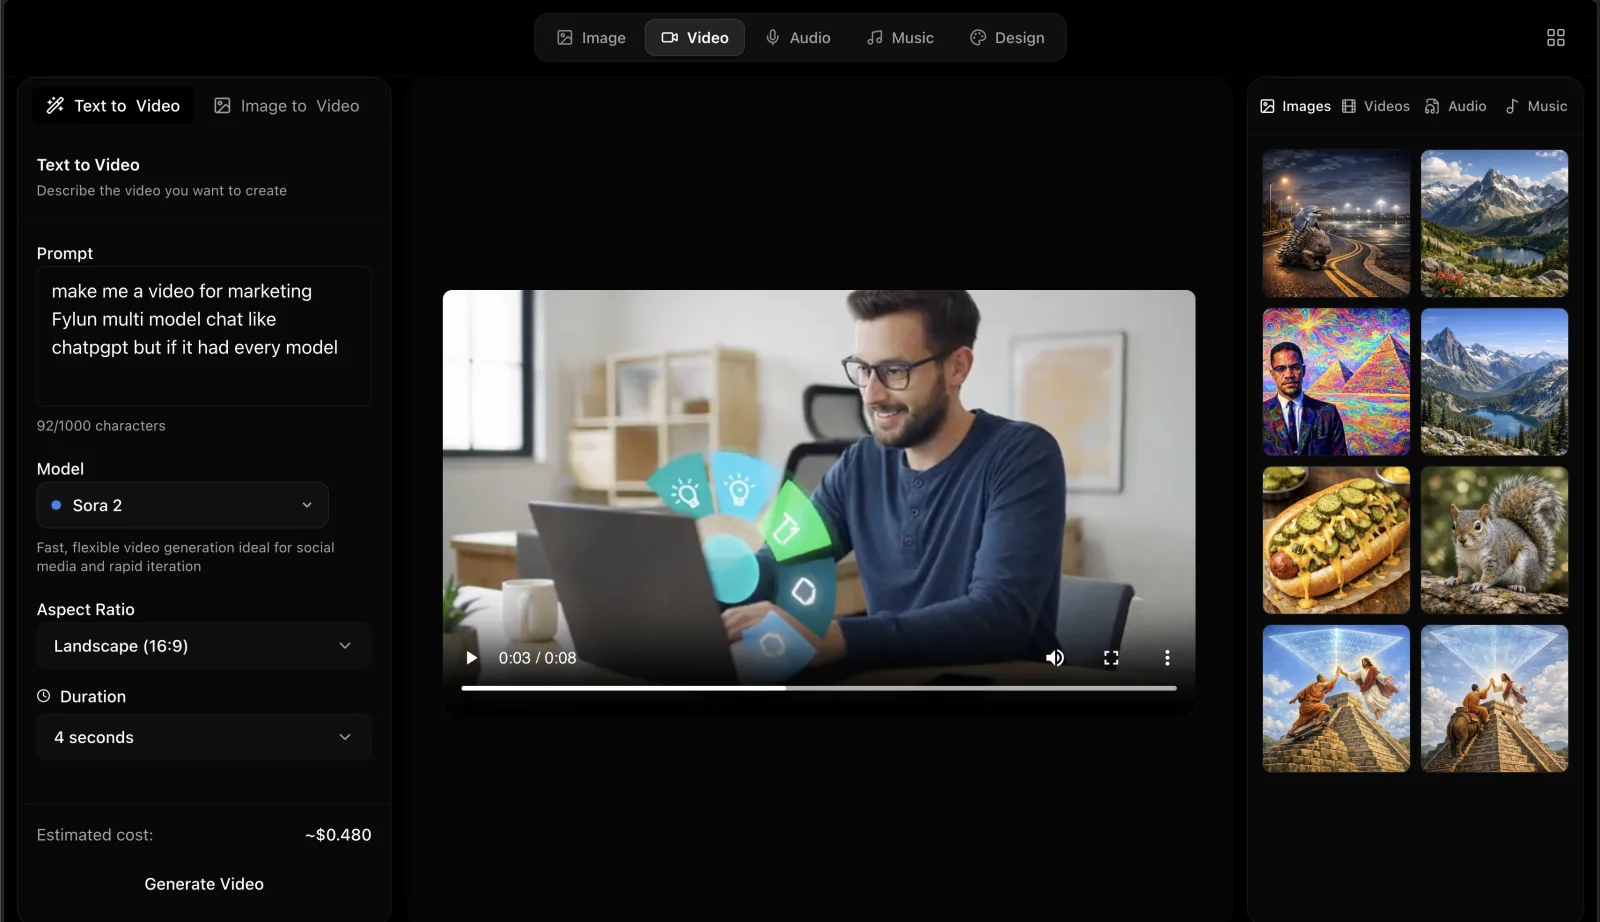This screenshot has height=922, width=1600.
Task: Show the Audio gallery tab
Action: (x=1456, y=106)
